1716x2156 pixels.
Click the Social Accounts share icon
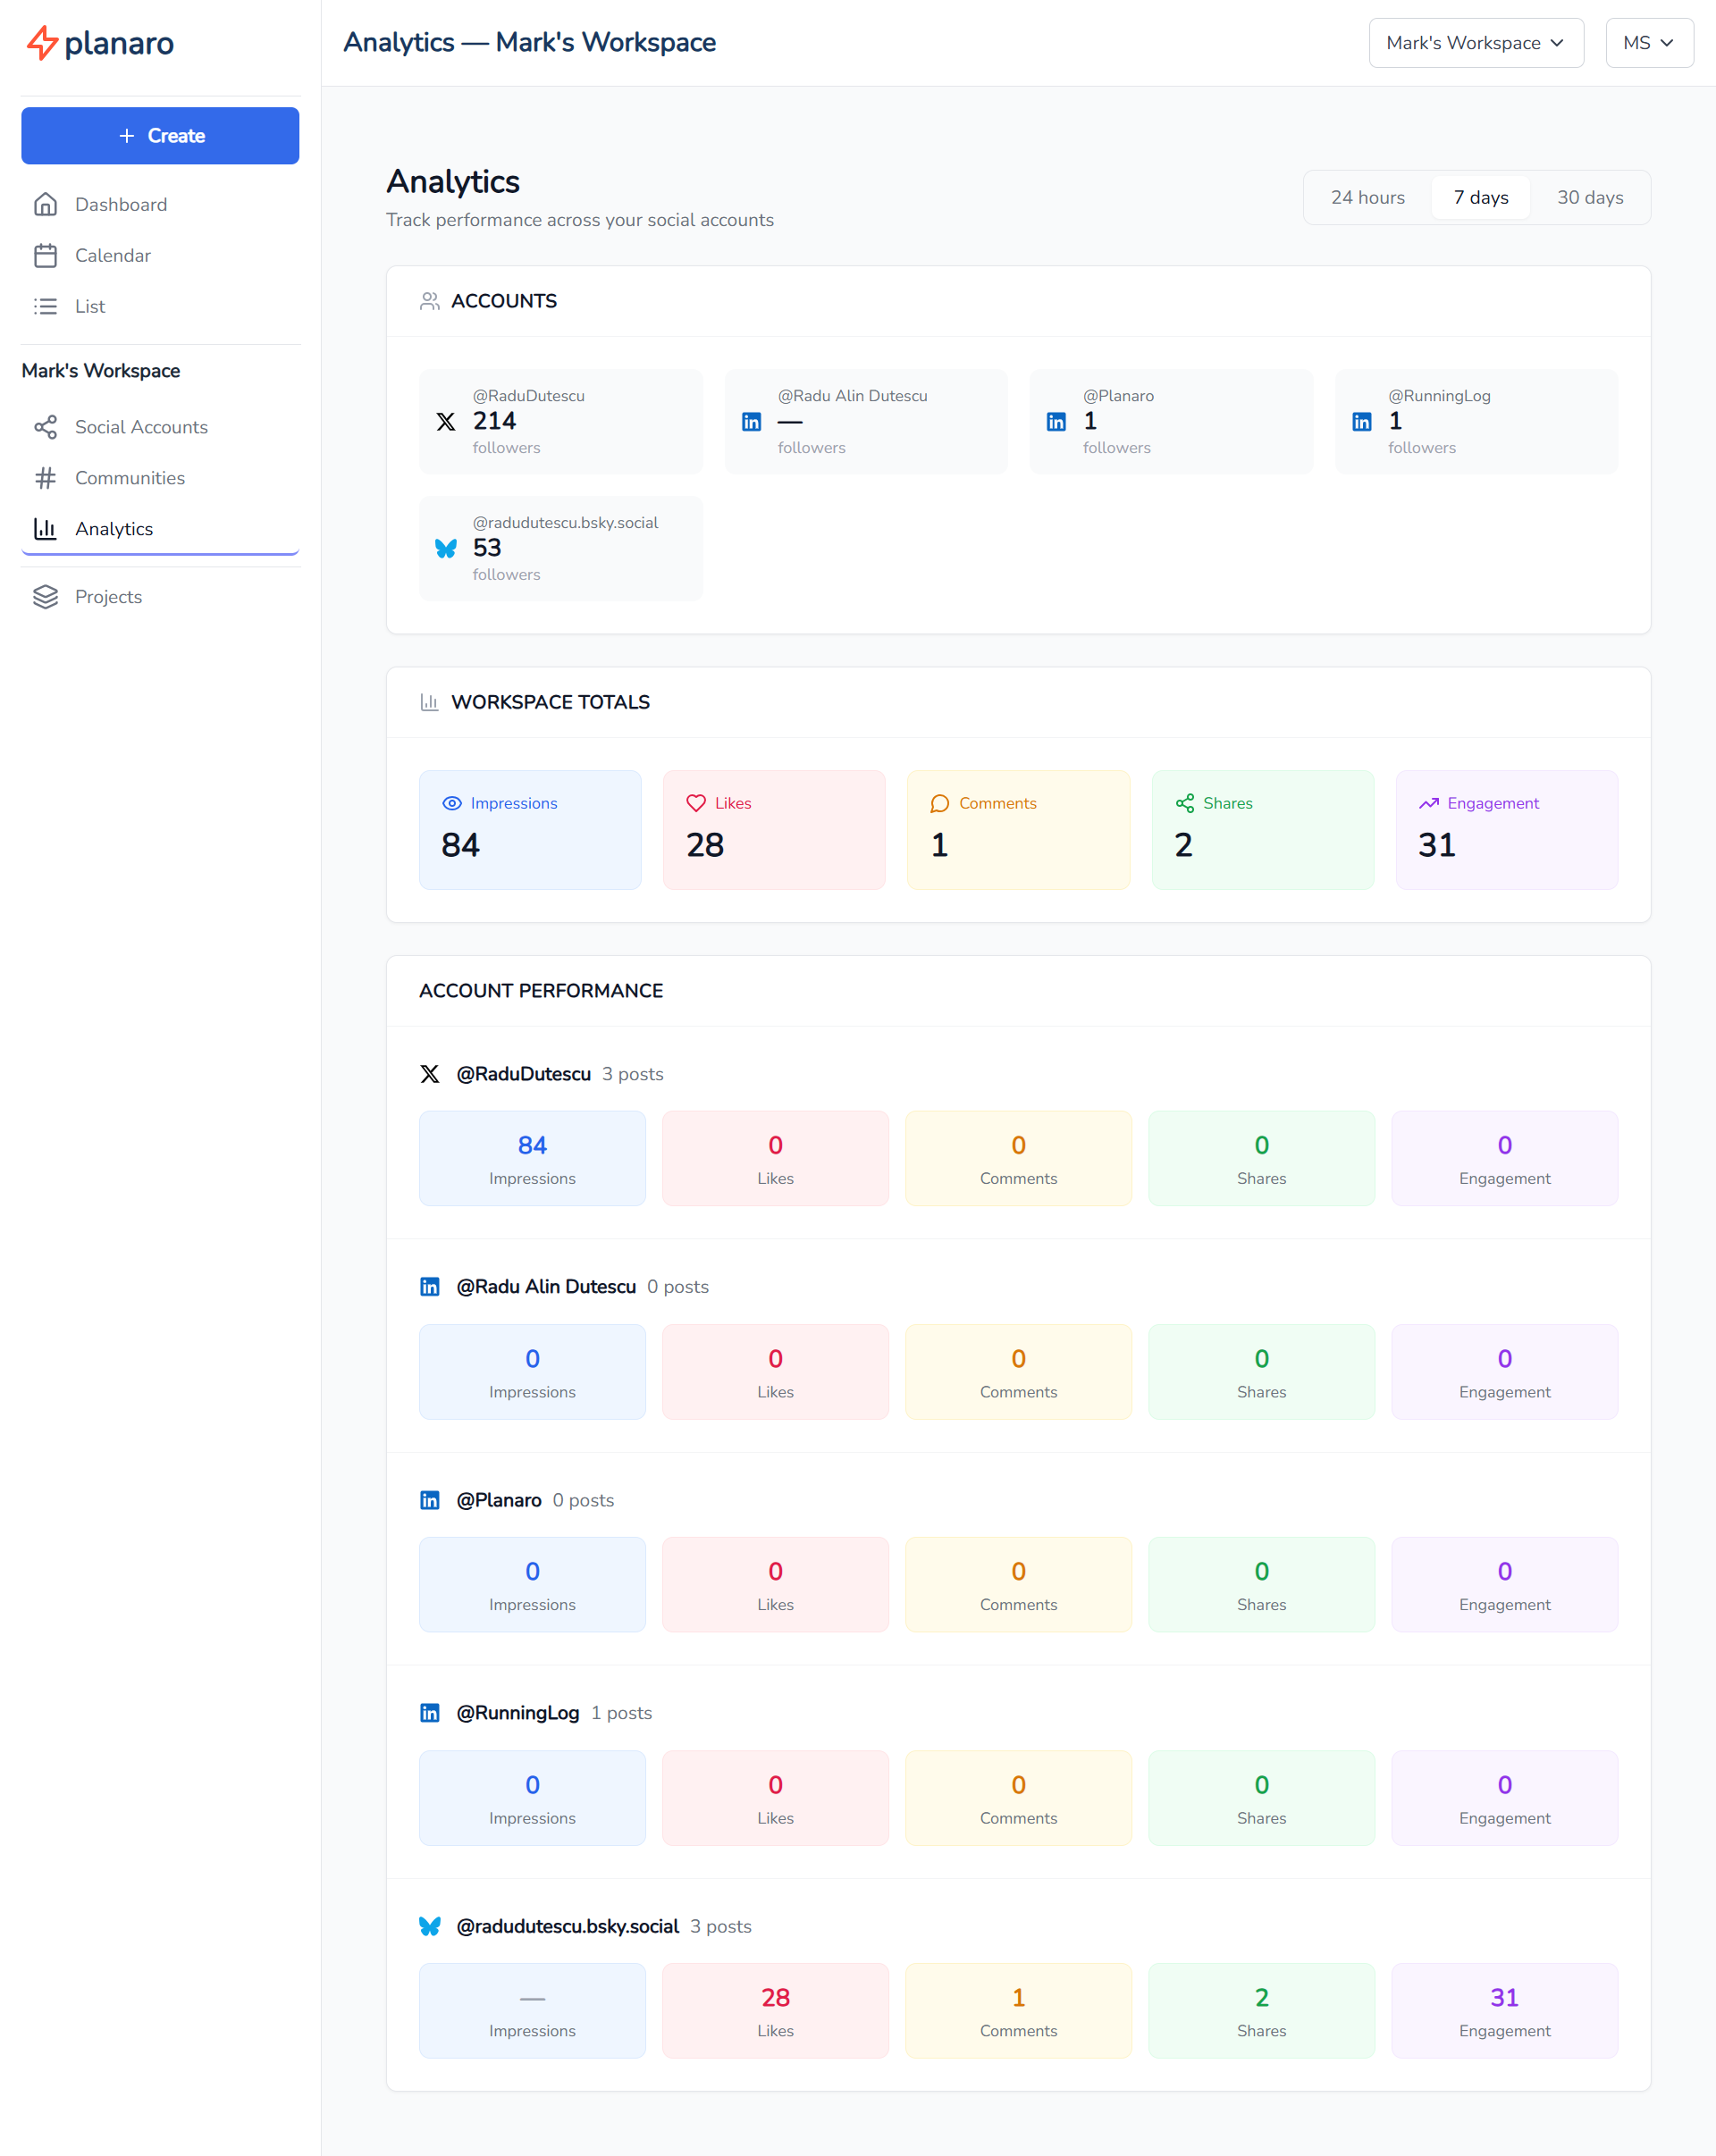click(x=45, y=427)
